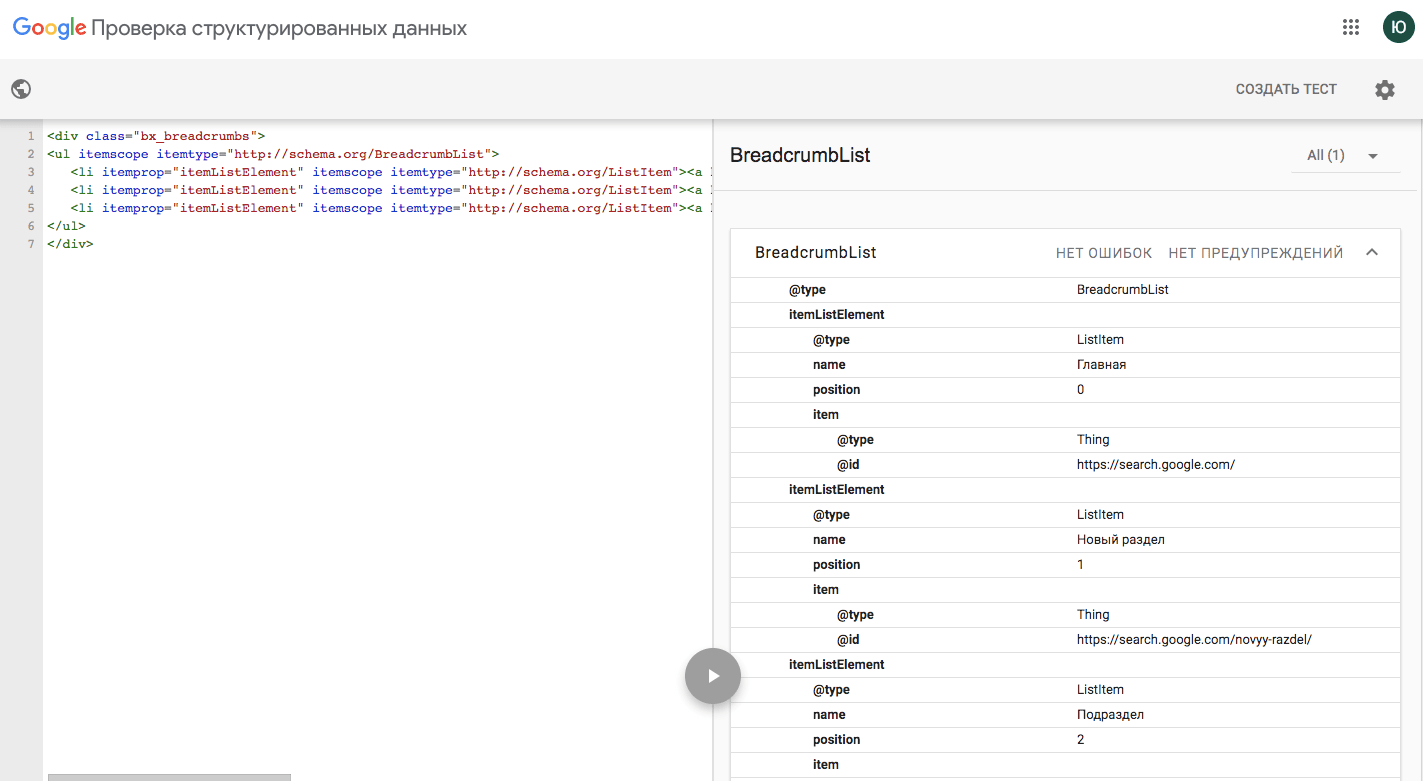This screenshot has width=1423, height=781.
Task: Click the Google logo
Action: click(49, 29)
